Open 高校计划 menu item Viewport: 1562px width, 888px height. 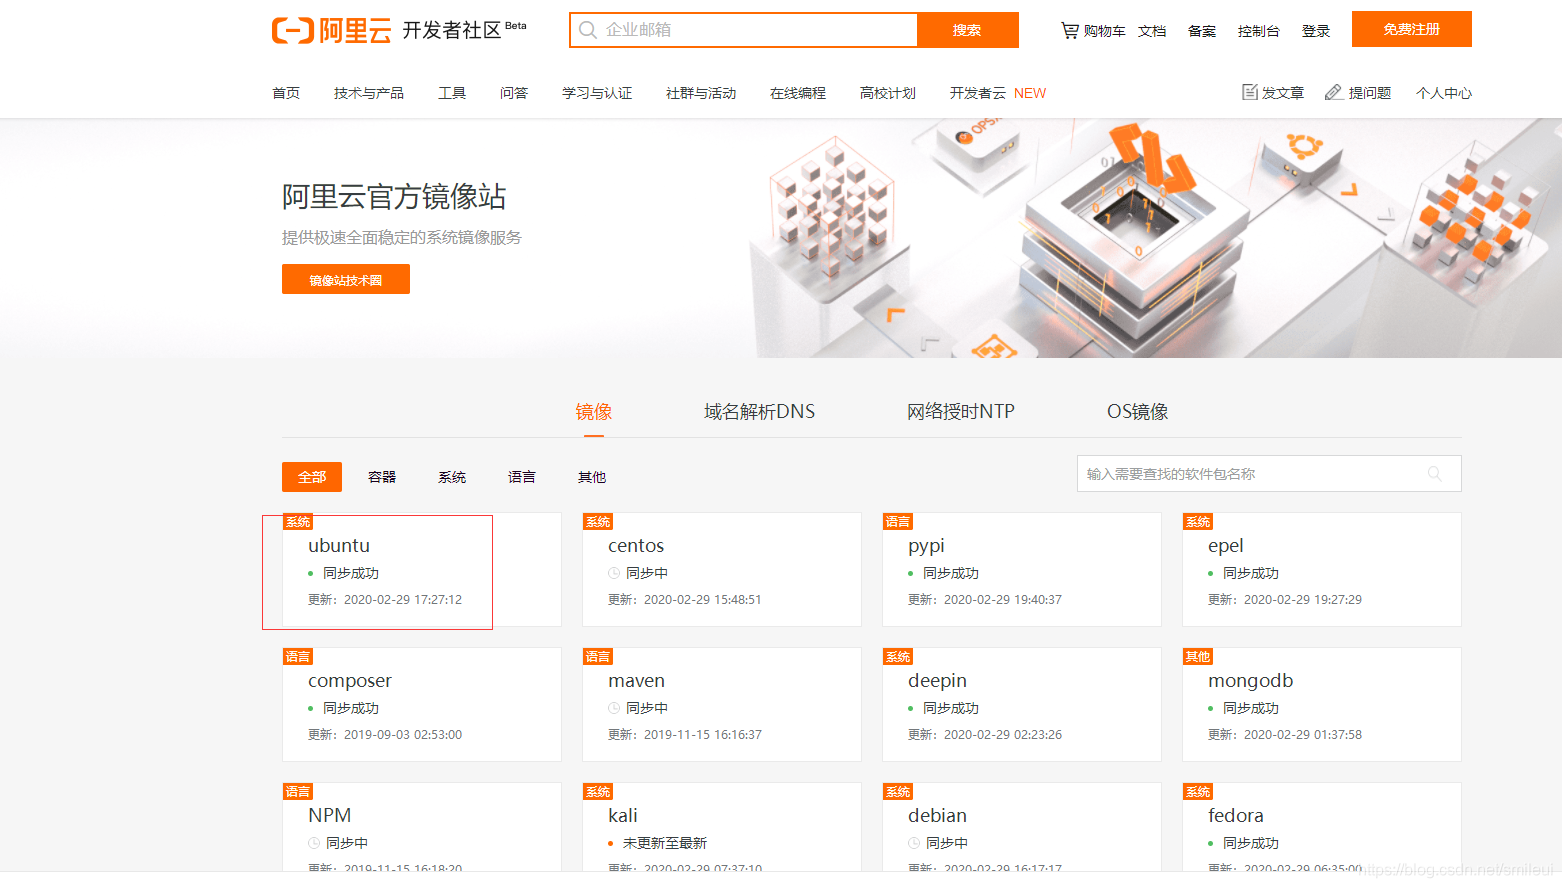click(x=888, y=93)
